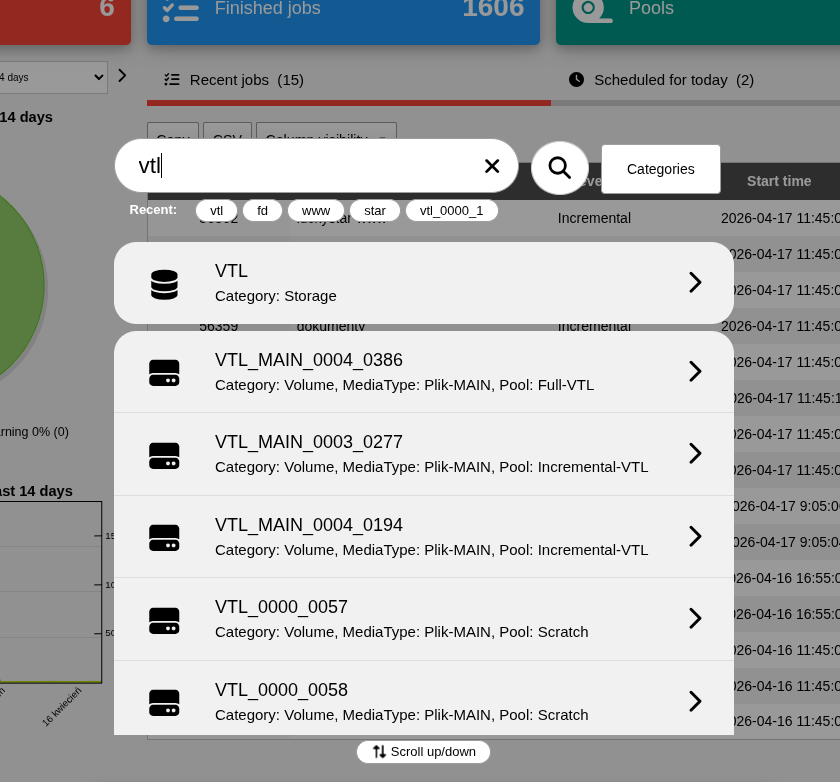Switch to Scheduled for today tab
The image size is (840, 782).
pos(661,80)
